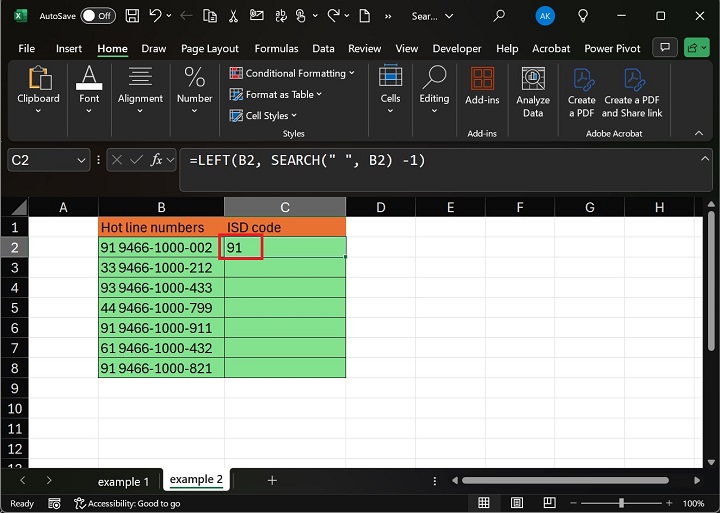The height and width of the screenshot is (513, 720).
Task: Toggle the AutoSave switch
Action: coord(97,16)
